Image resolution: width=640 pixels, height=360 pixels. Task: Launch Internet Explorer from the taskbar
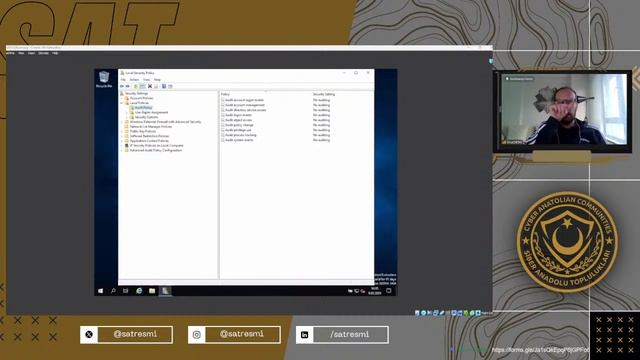pyautogui.click(x=139, y=291)
